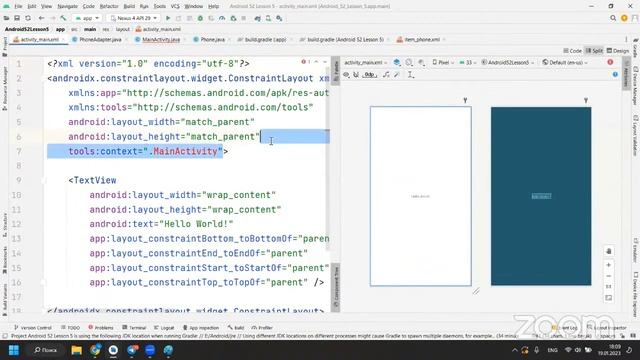Open the Nexus 4 API 29 device dropdown
This screenshot has width=640, height=360.
pyautogui.click(x=133, y=18)
